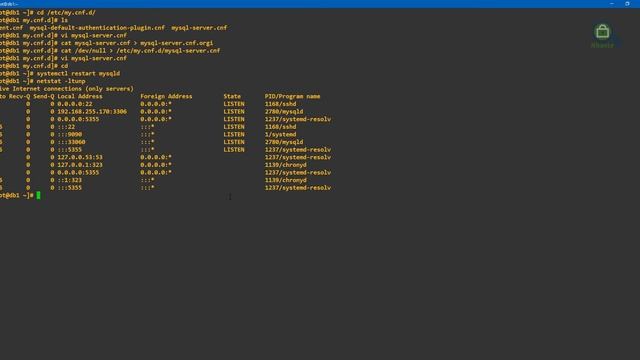Click 'mysql-server.cnf' in the ls output line

tap(199, 28)
